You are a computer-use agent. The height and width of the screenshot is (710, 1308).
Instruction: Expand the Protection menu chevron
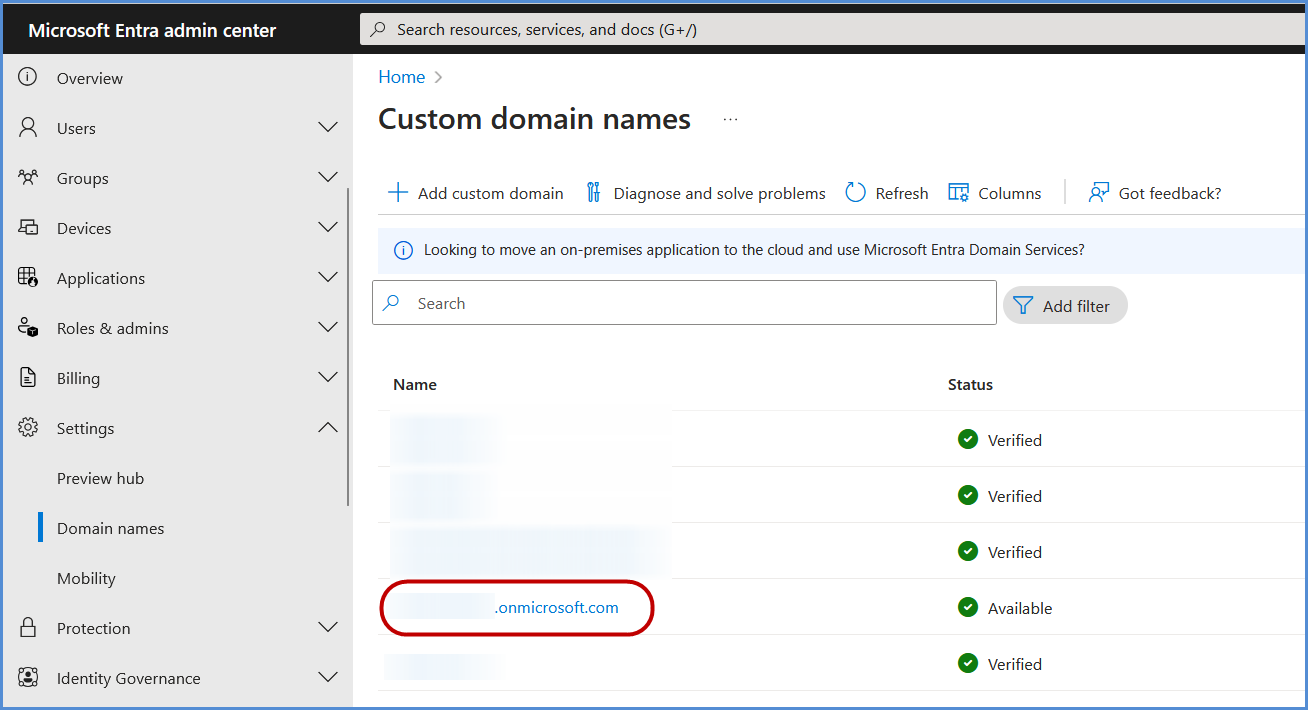[327, 628]
